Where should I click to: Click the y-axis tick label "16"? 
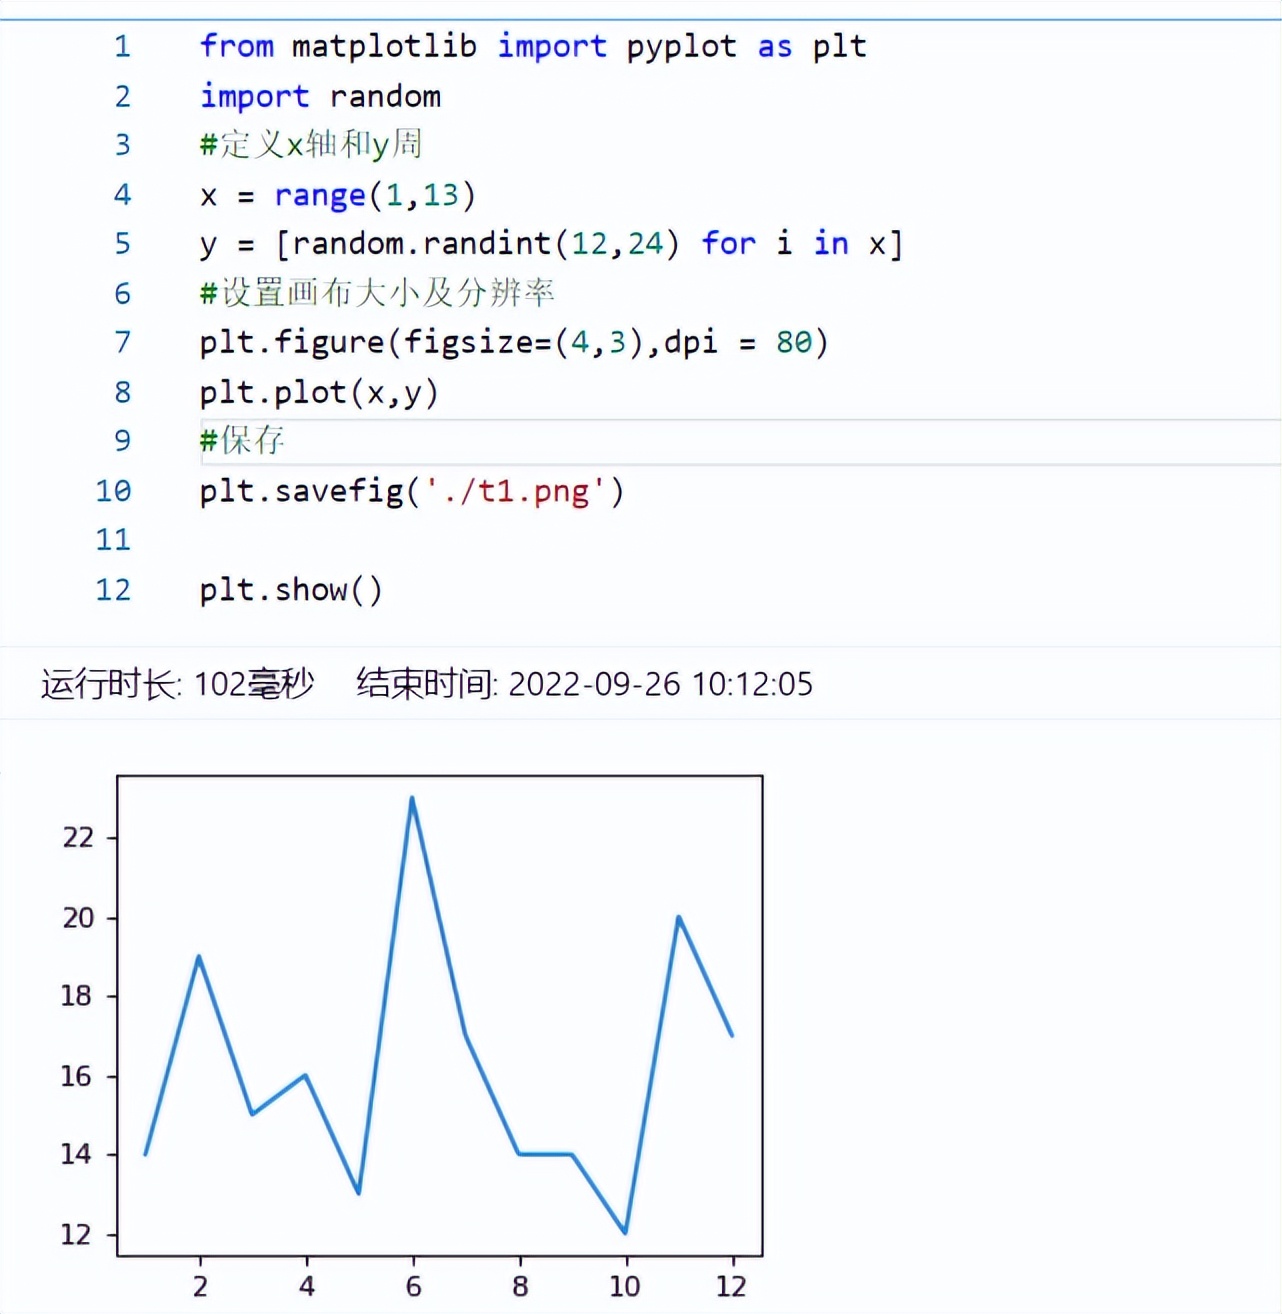click(78, 1076)
